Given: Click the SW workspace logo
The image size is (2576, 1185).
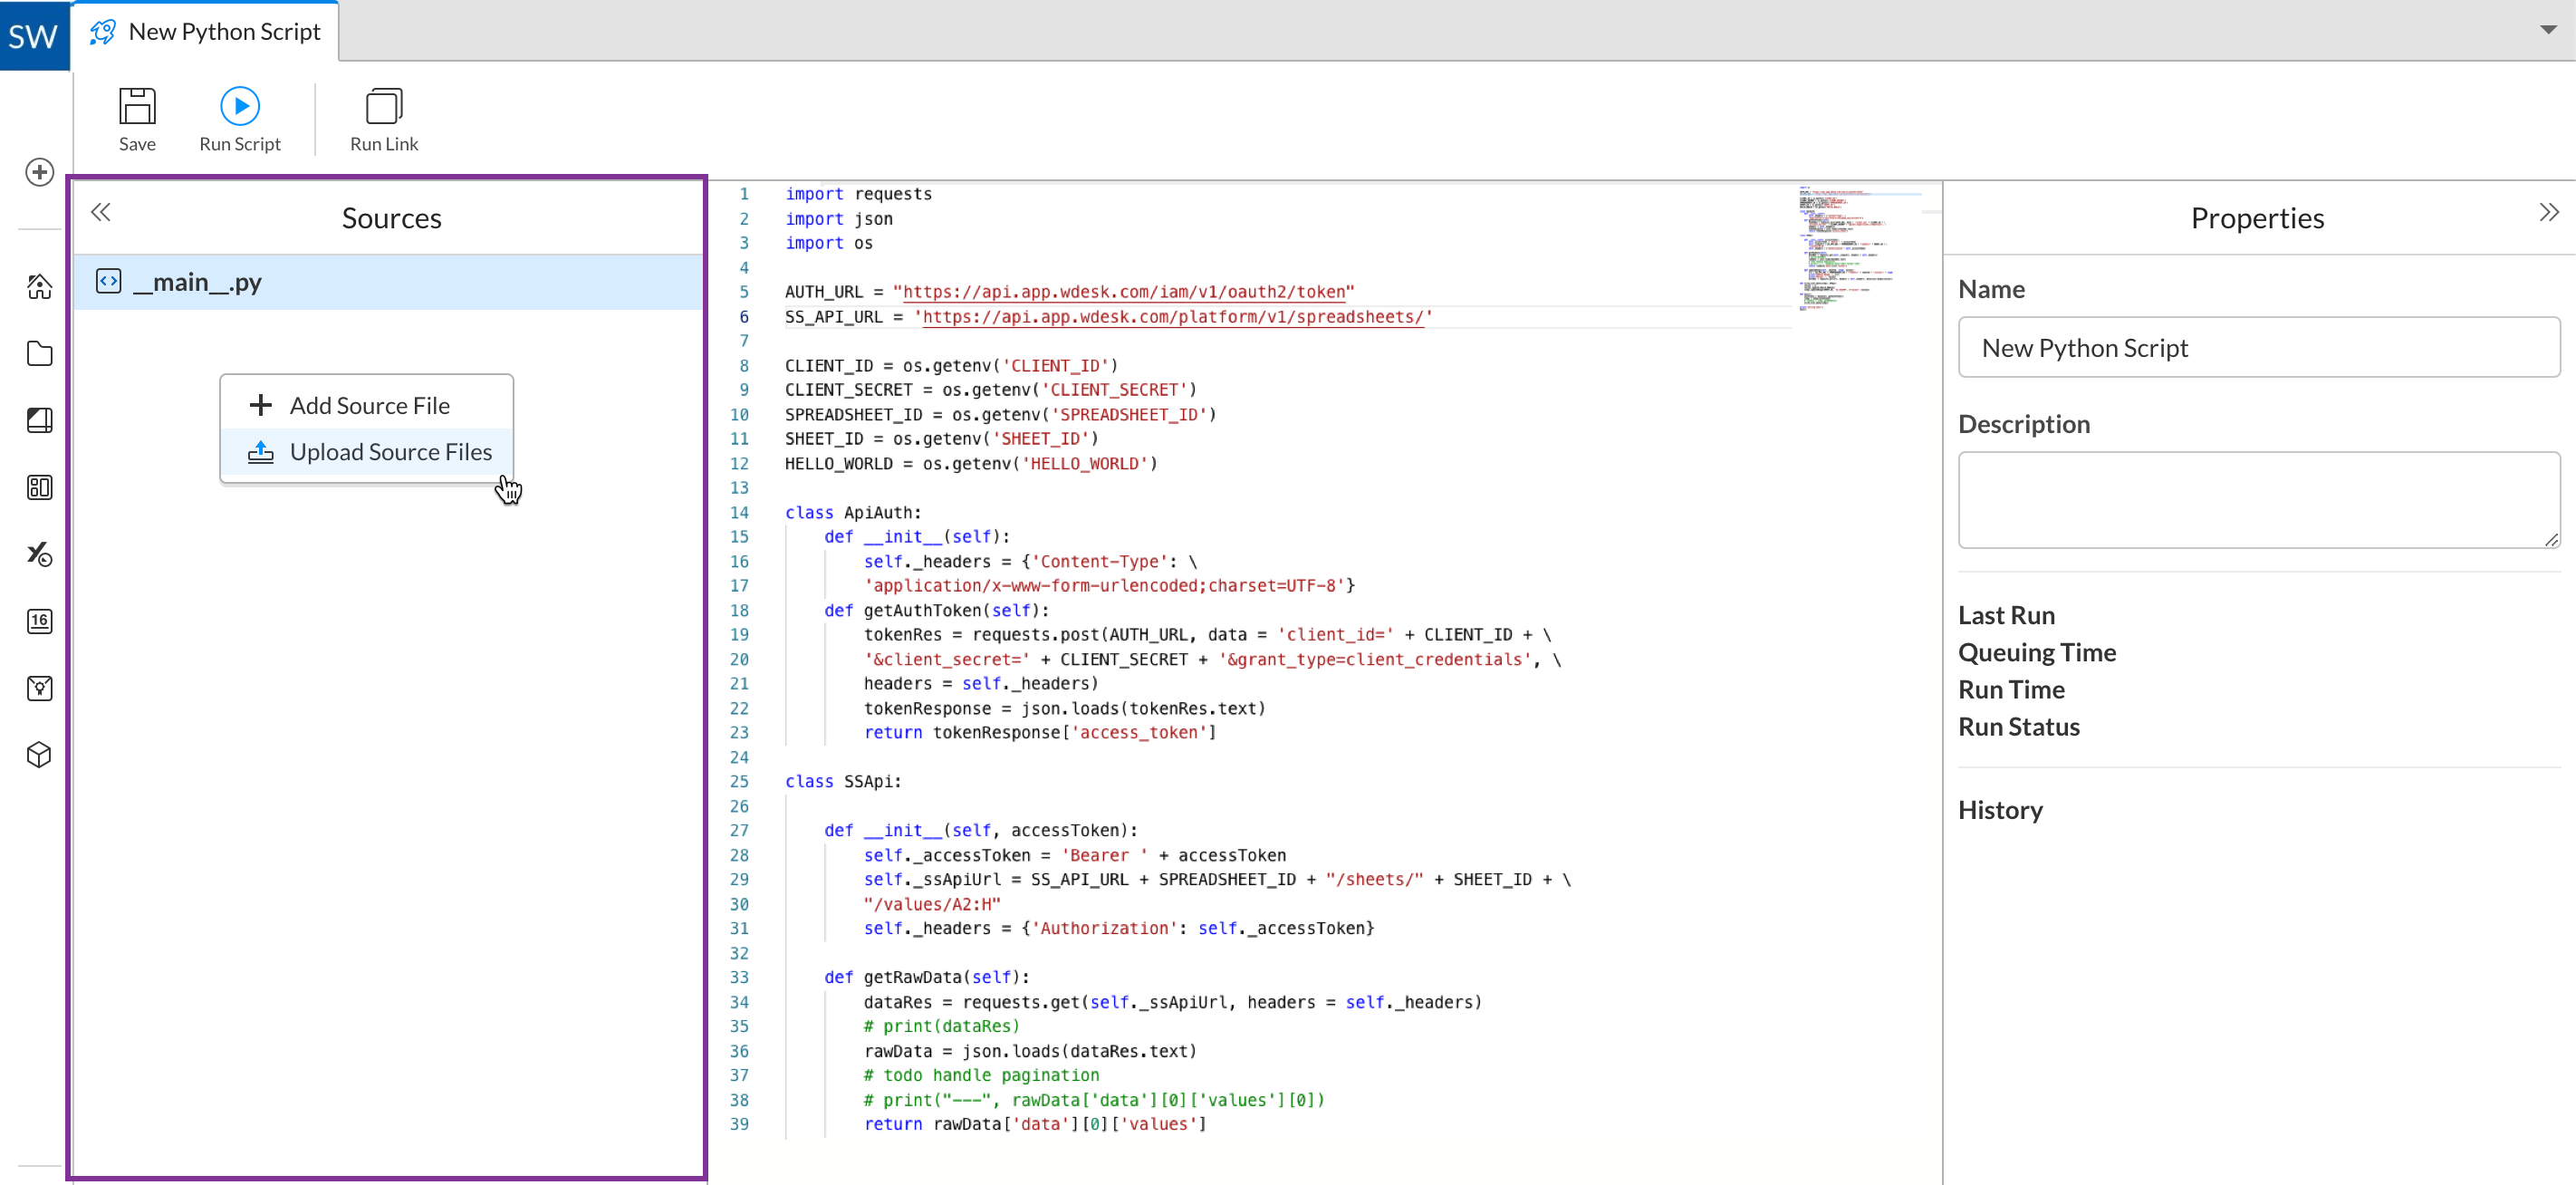Looking at the screenshot, I should coord(34,35).
